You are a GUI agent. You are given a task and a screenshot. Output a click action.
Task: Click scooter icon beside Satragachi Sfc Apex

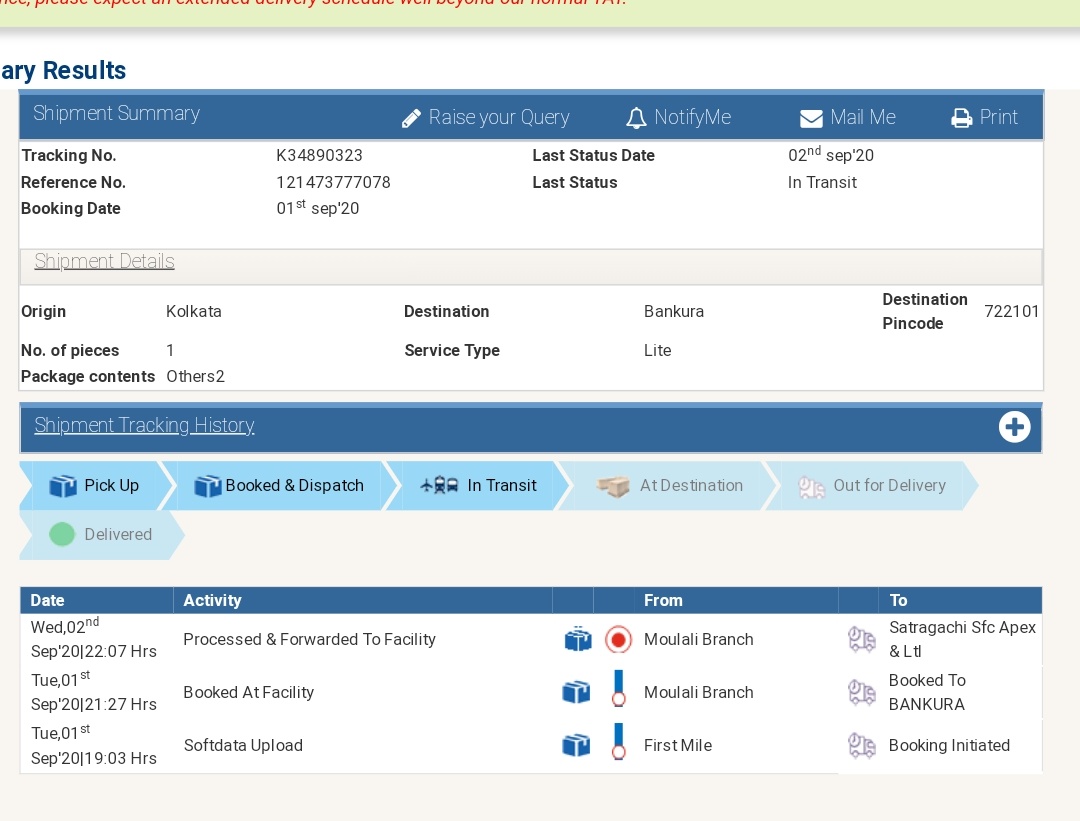pos(862,639)
